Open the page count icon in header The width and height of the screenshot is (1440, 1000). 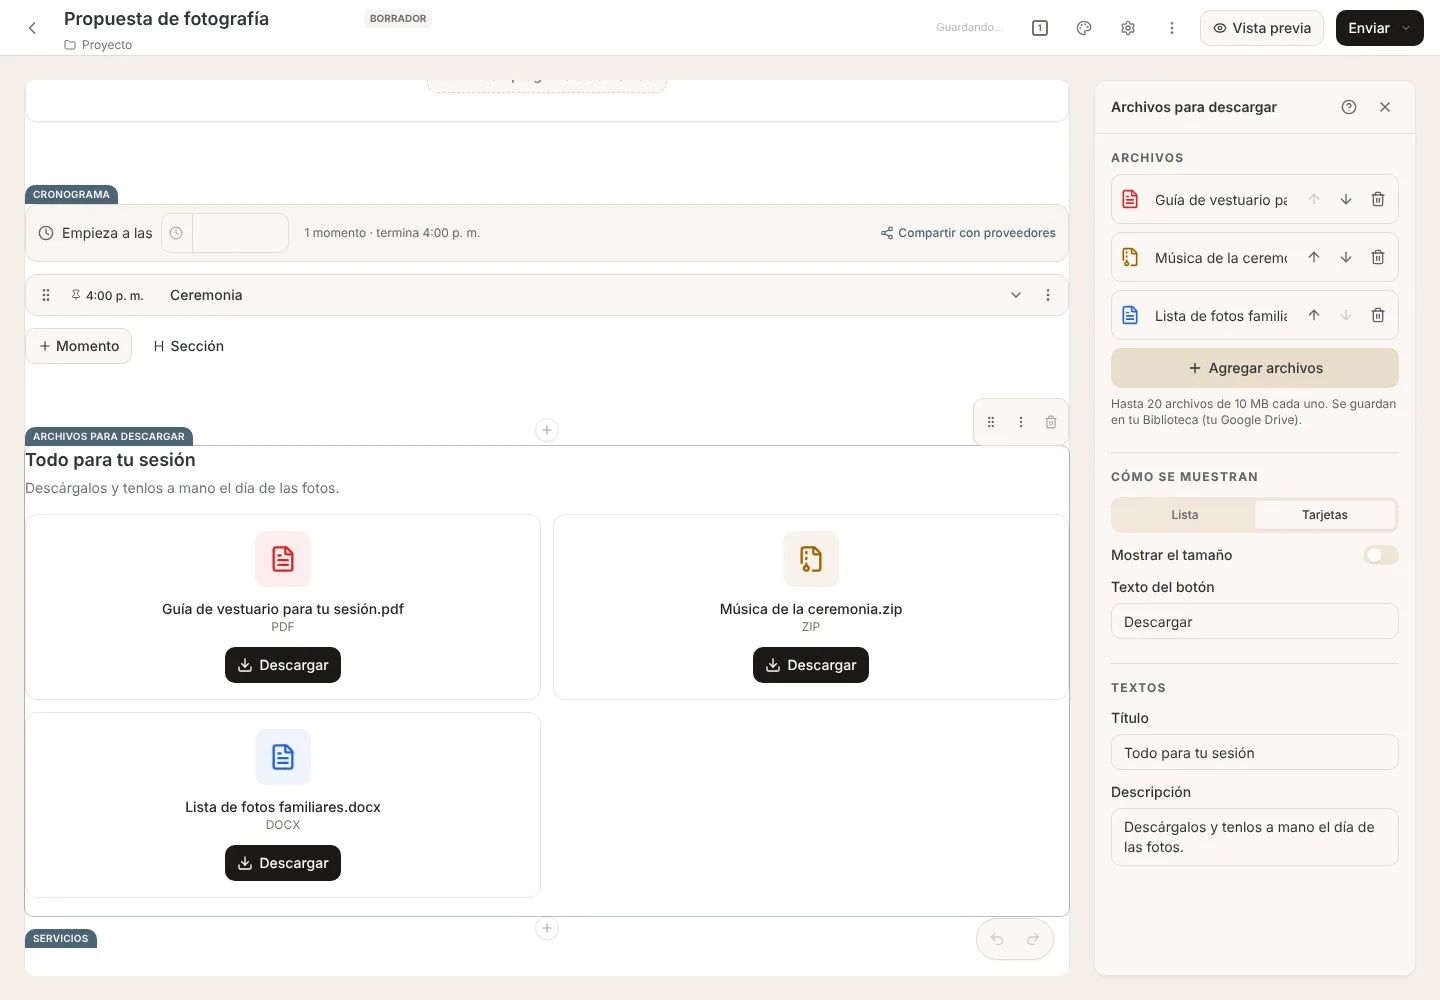point(1040,28)
